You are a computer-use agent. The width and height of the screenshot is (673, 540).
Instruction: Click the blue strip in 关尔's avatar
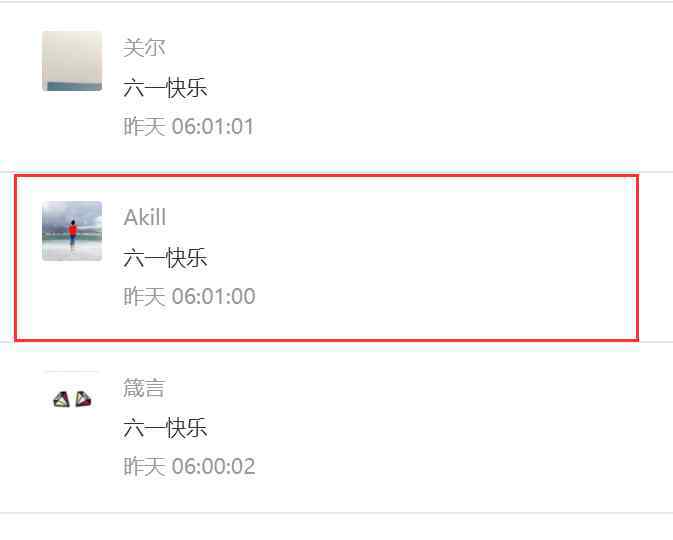[72, 86]
